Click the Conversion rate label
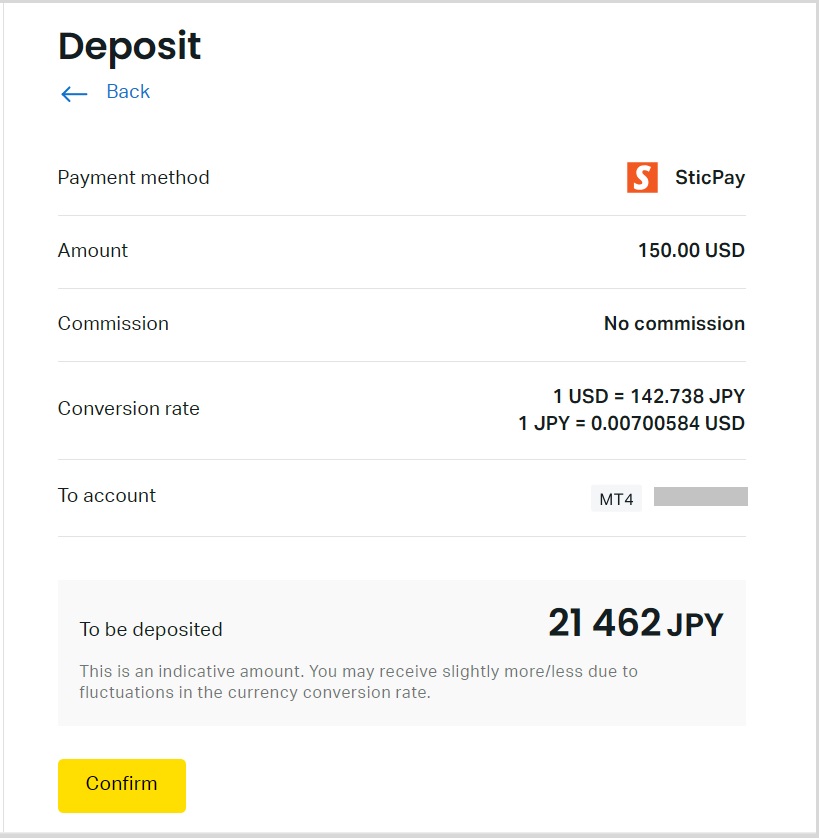This screenshot has height=838, width=819. [129, 409]
